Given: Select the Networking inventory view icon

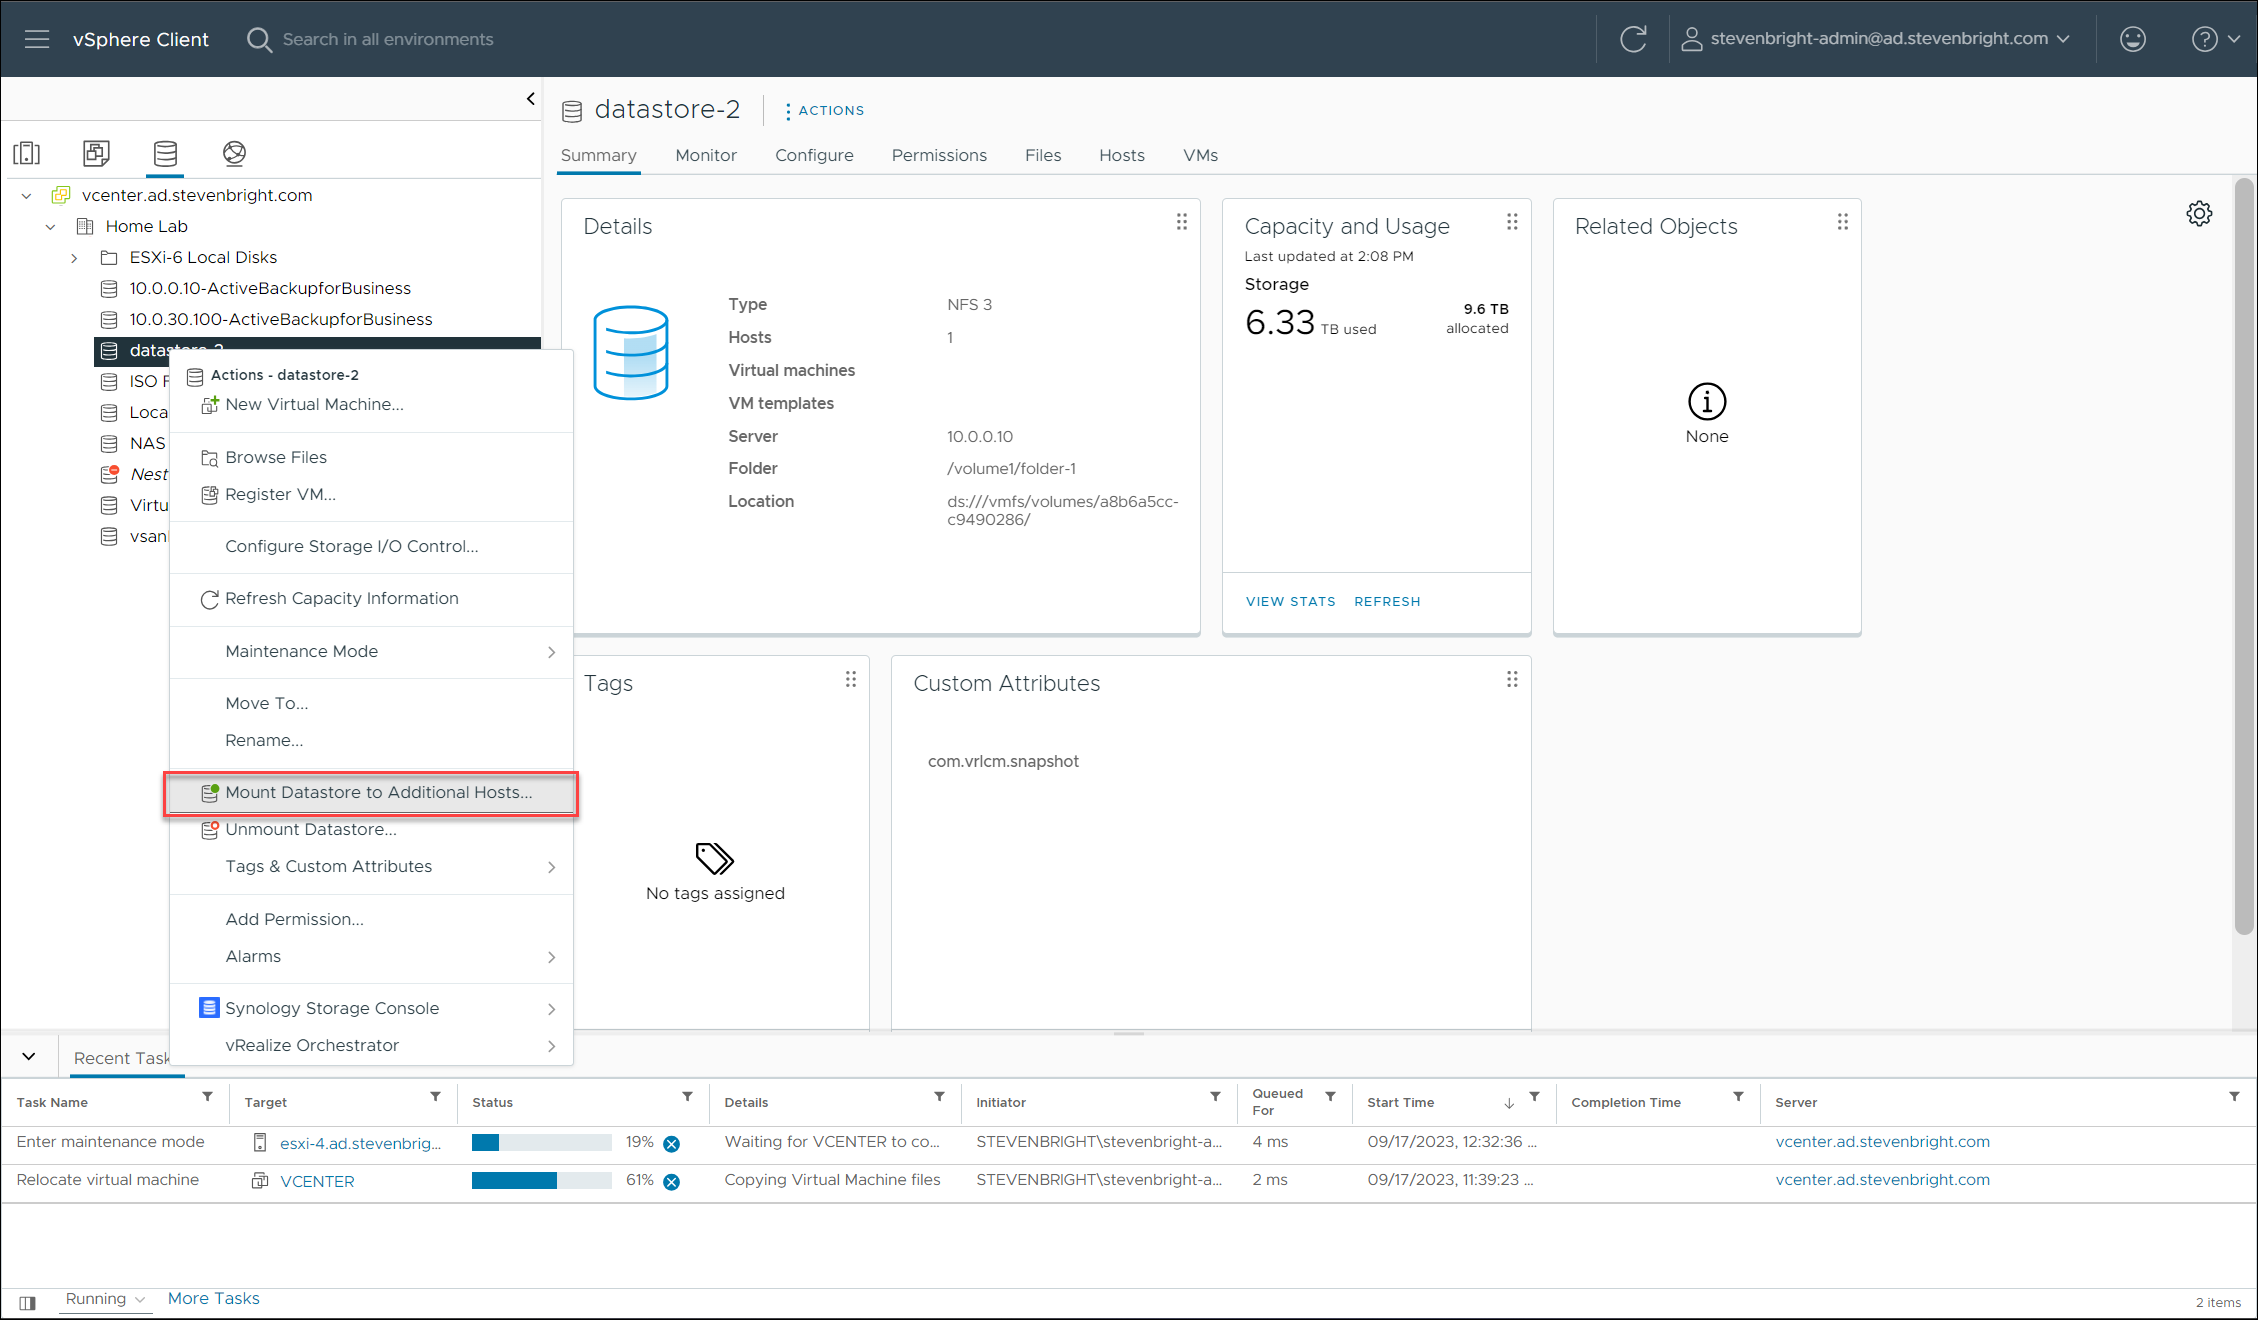Looking at the screenshot, I should click(x=234, y=153).
